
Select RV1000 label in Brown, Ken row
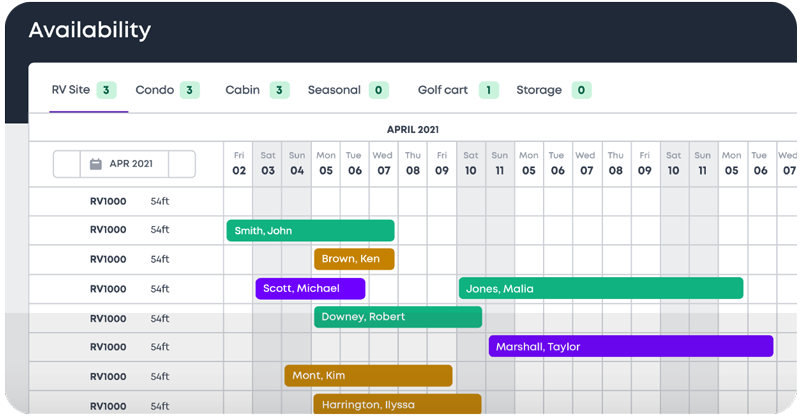click(108, 259)
